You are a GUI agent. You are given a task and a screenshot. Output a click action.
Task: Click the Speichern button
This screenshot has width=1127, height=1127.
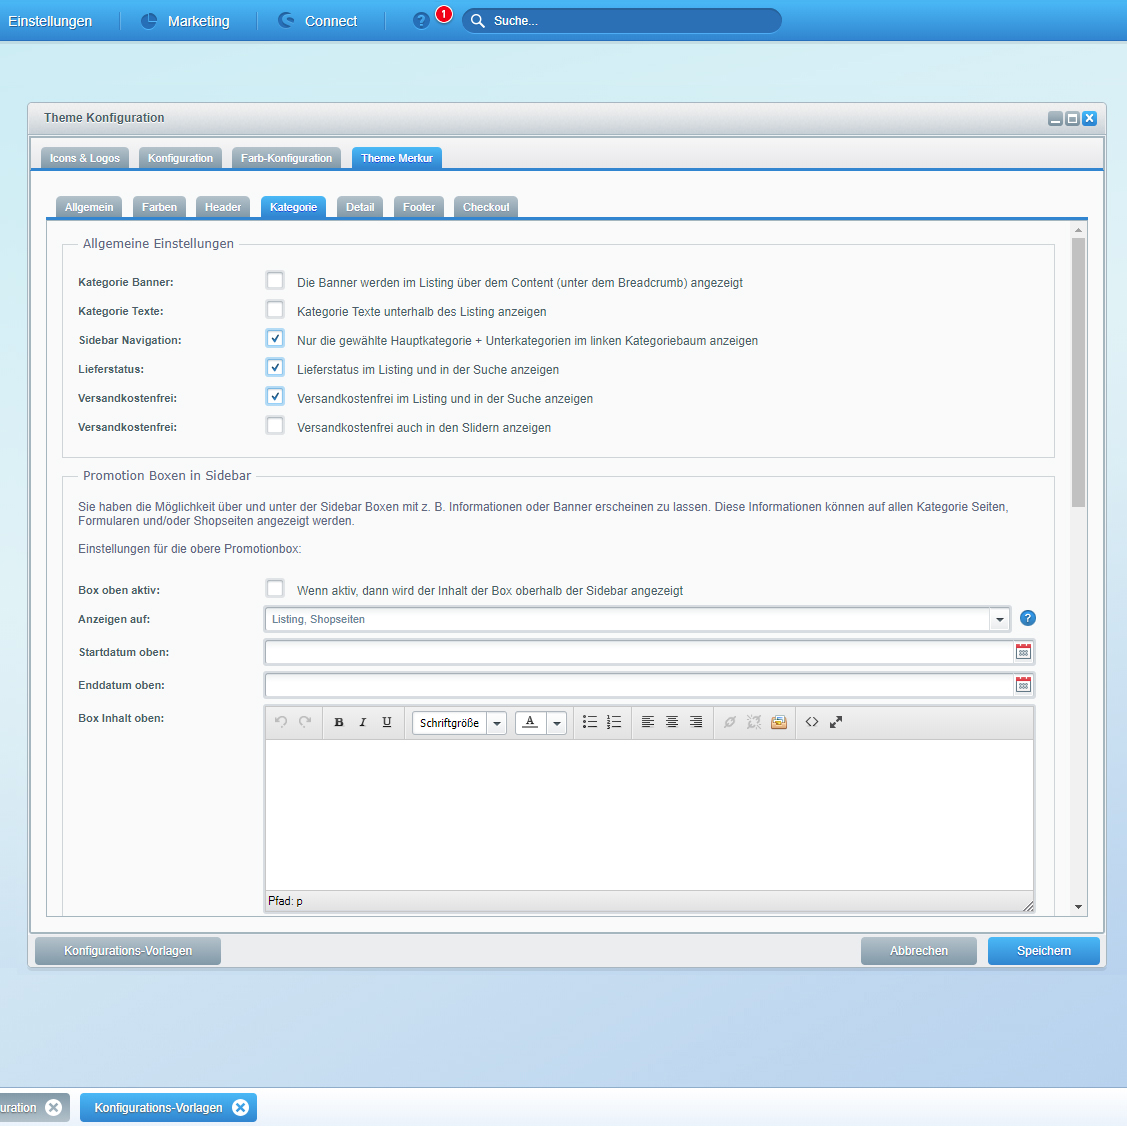[x=1043, y=951]
